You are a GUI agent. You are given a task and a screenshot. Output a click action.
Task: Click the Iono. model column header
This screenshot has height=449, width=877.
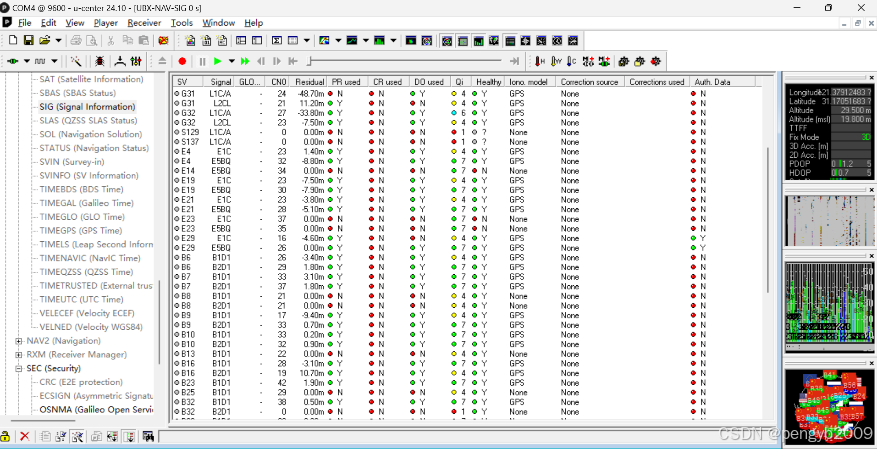point(531,82)
